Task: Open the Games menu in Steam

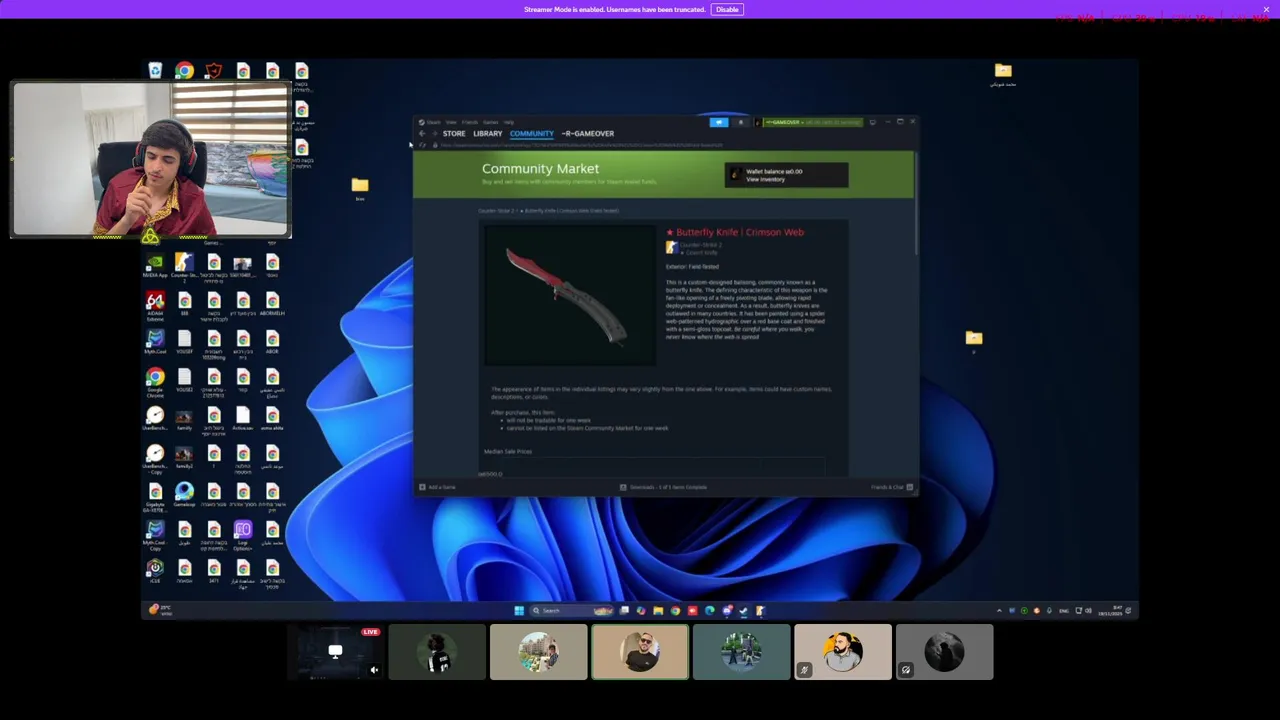Action: [x=490, y=122]
